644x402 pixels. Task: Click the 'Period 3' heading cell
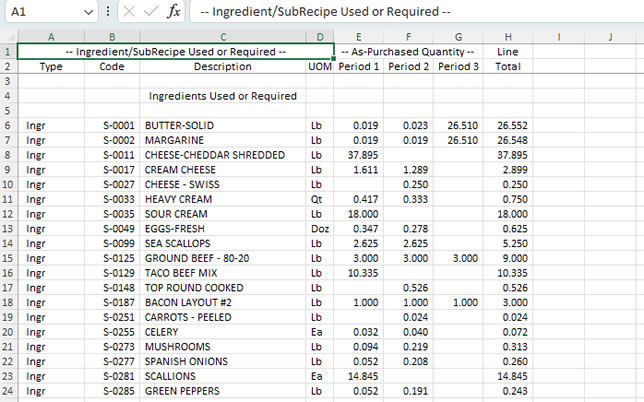[x=458, y=67]
